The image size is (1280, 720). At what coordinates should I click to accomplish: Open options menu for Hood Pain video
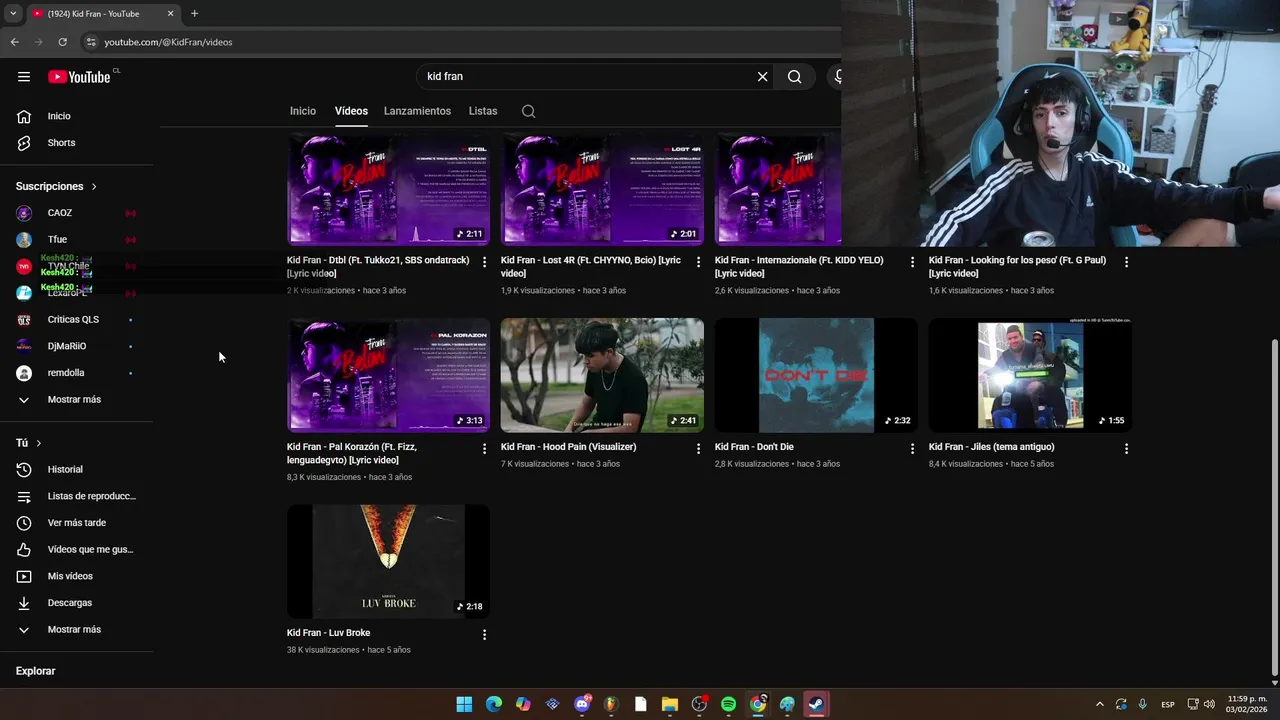coord(699,449)
